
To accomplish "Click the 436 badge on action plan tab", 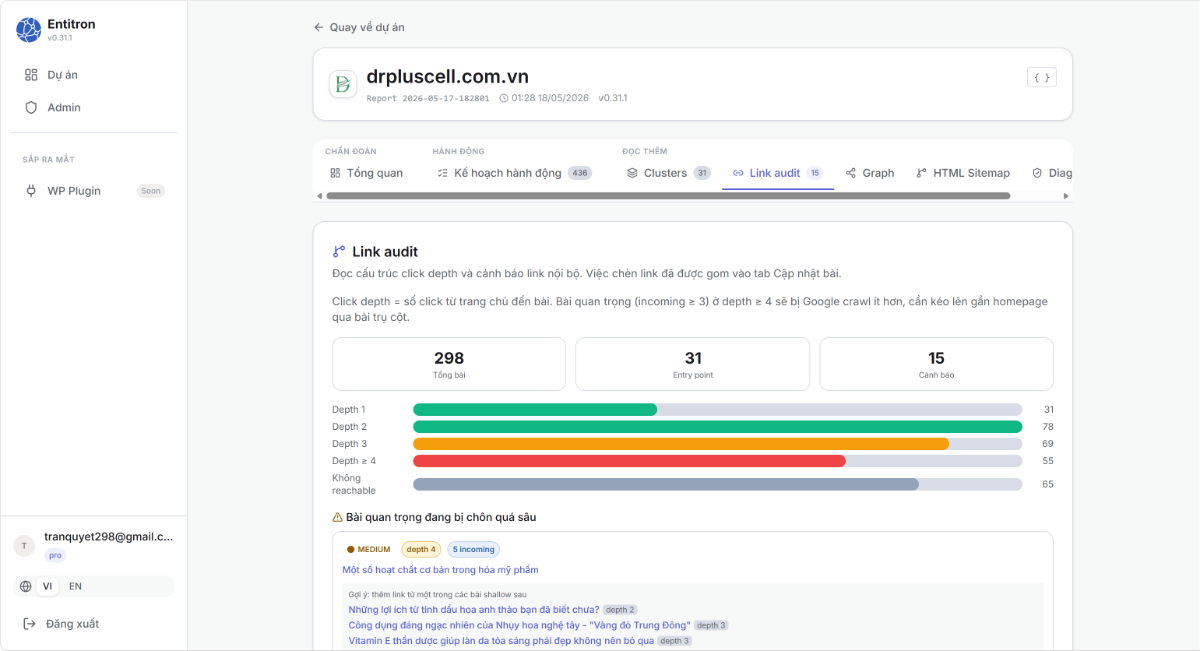I will pyautogui.click(x=580, y=173).
